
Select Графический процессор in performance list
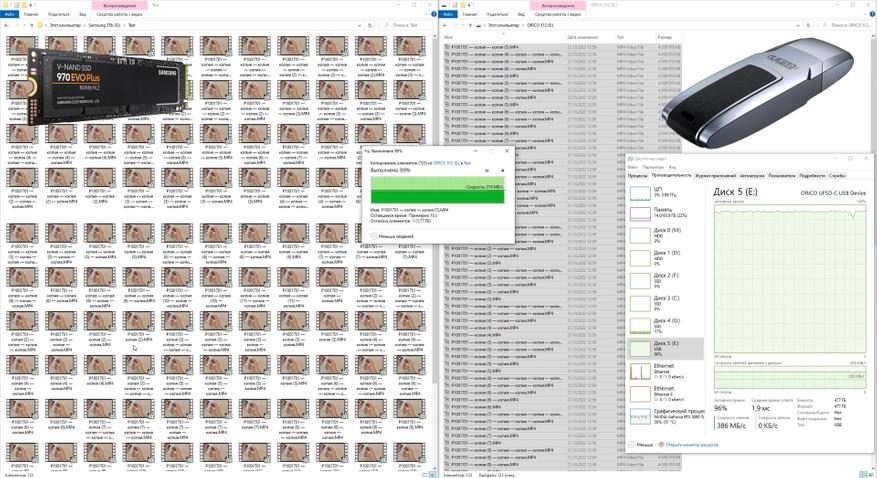pyautogui.click(x=665, y=416)
